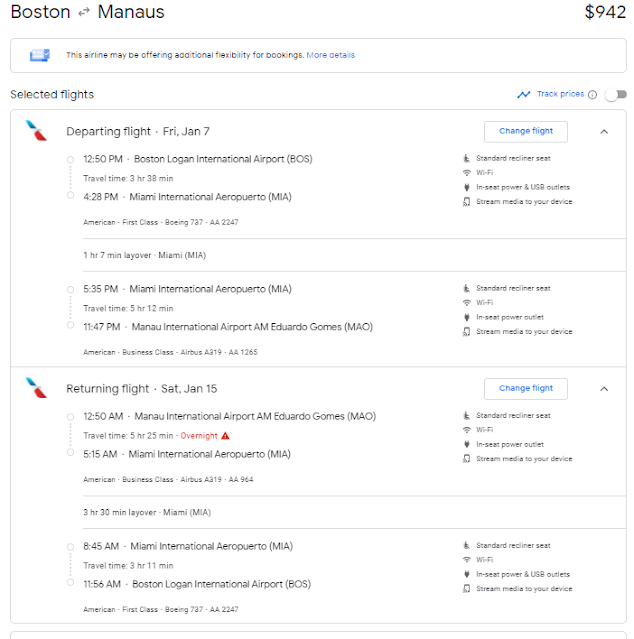Collapse the returning flight details chevron

pyautogui.click(x=604, y=389)
